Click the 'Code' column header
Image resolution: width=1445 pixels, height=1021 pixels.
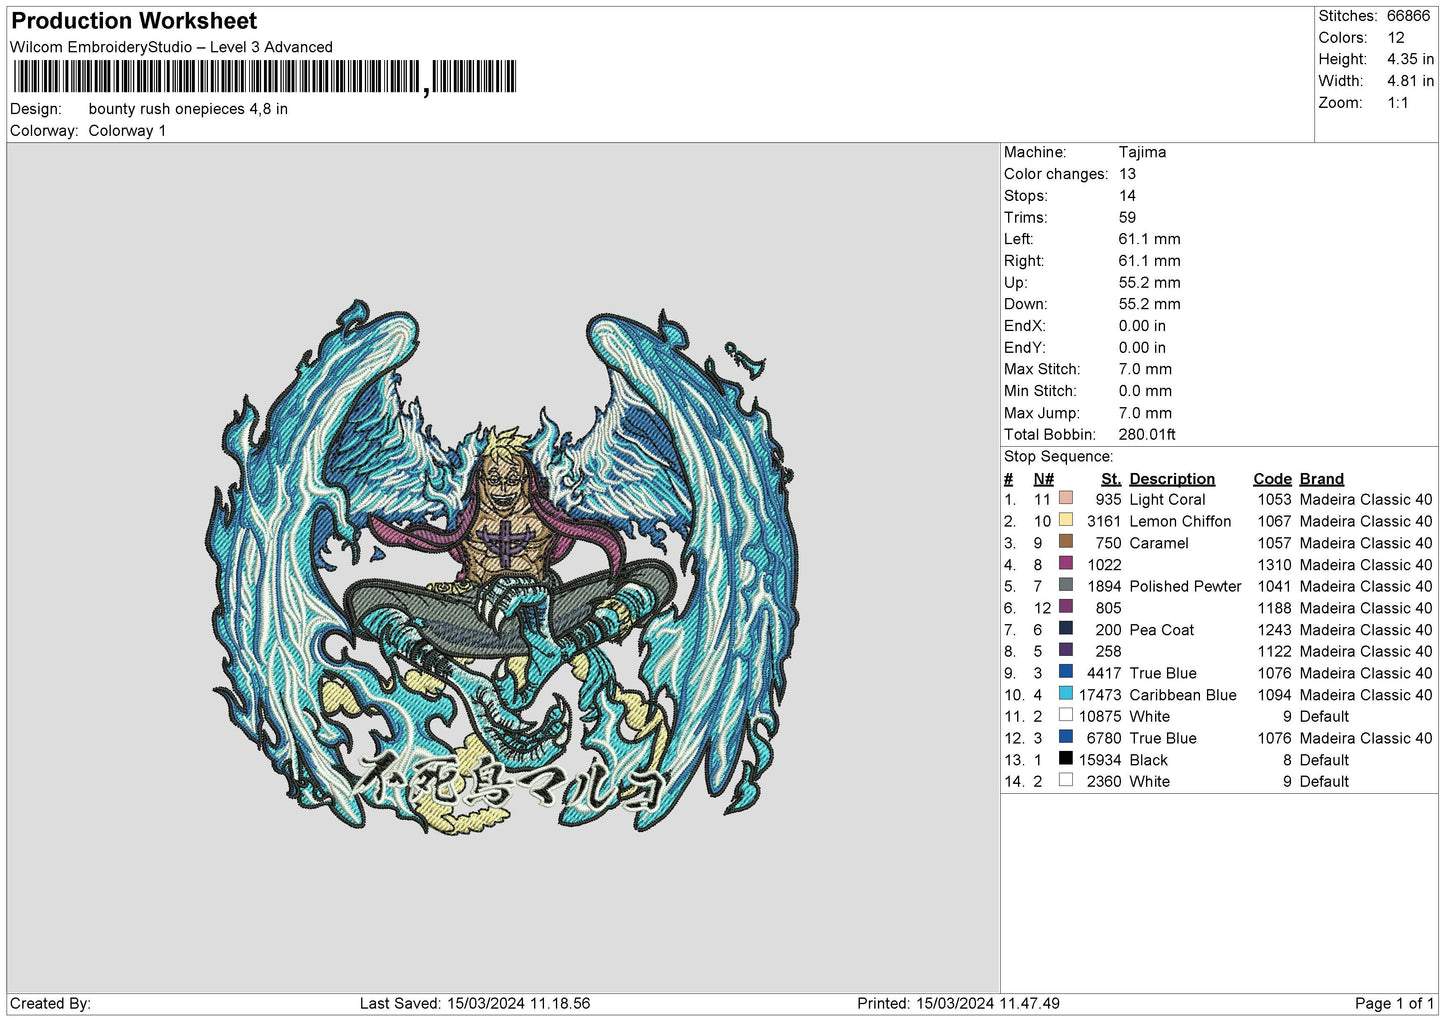(1272, 479)
